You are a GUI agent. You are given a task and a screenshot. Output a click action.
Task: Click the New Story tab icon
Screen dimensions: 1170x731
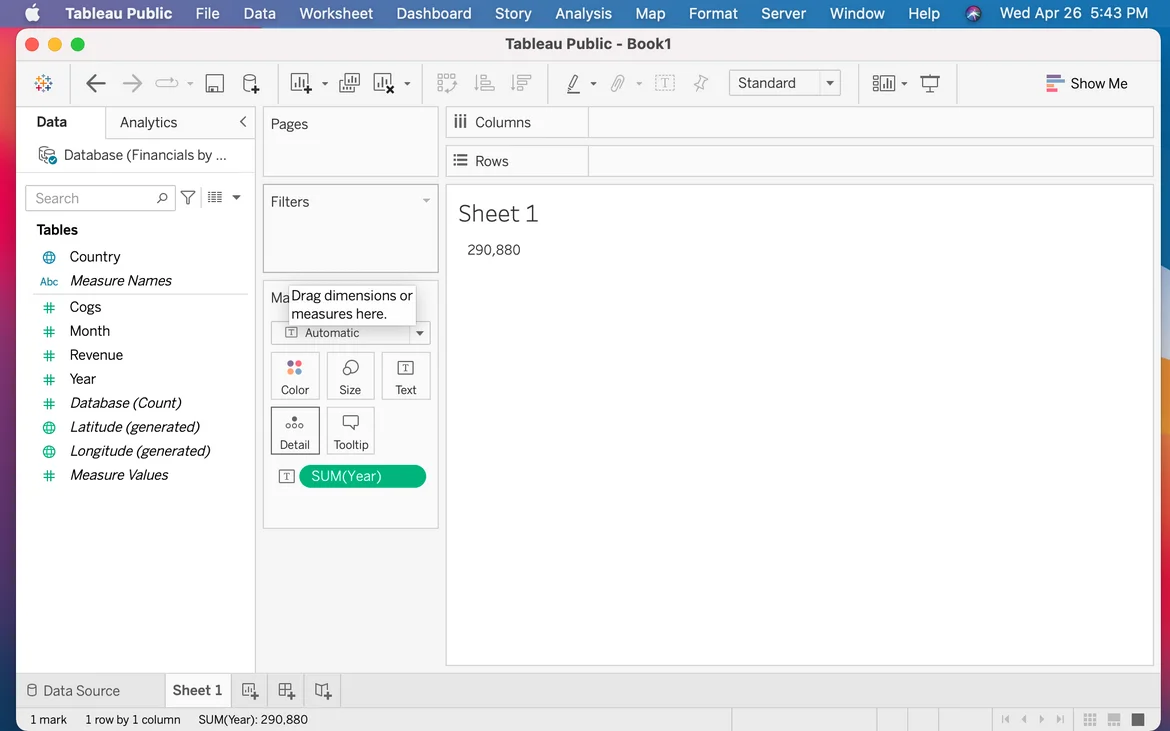coord(322,691)
